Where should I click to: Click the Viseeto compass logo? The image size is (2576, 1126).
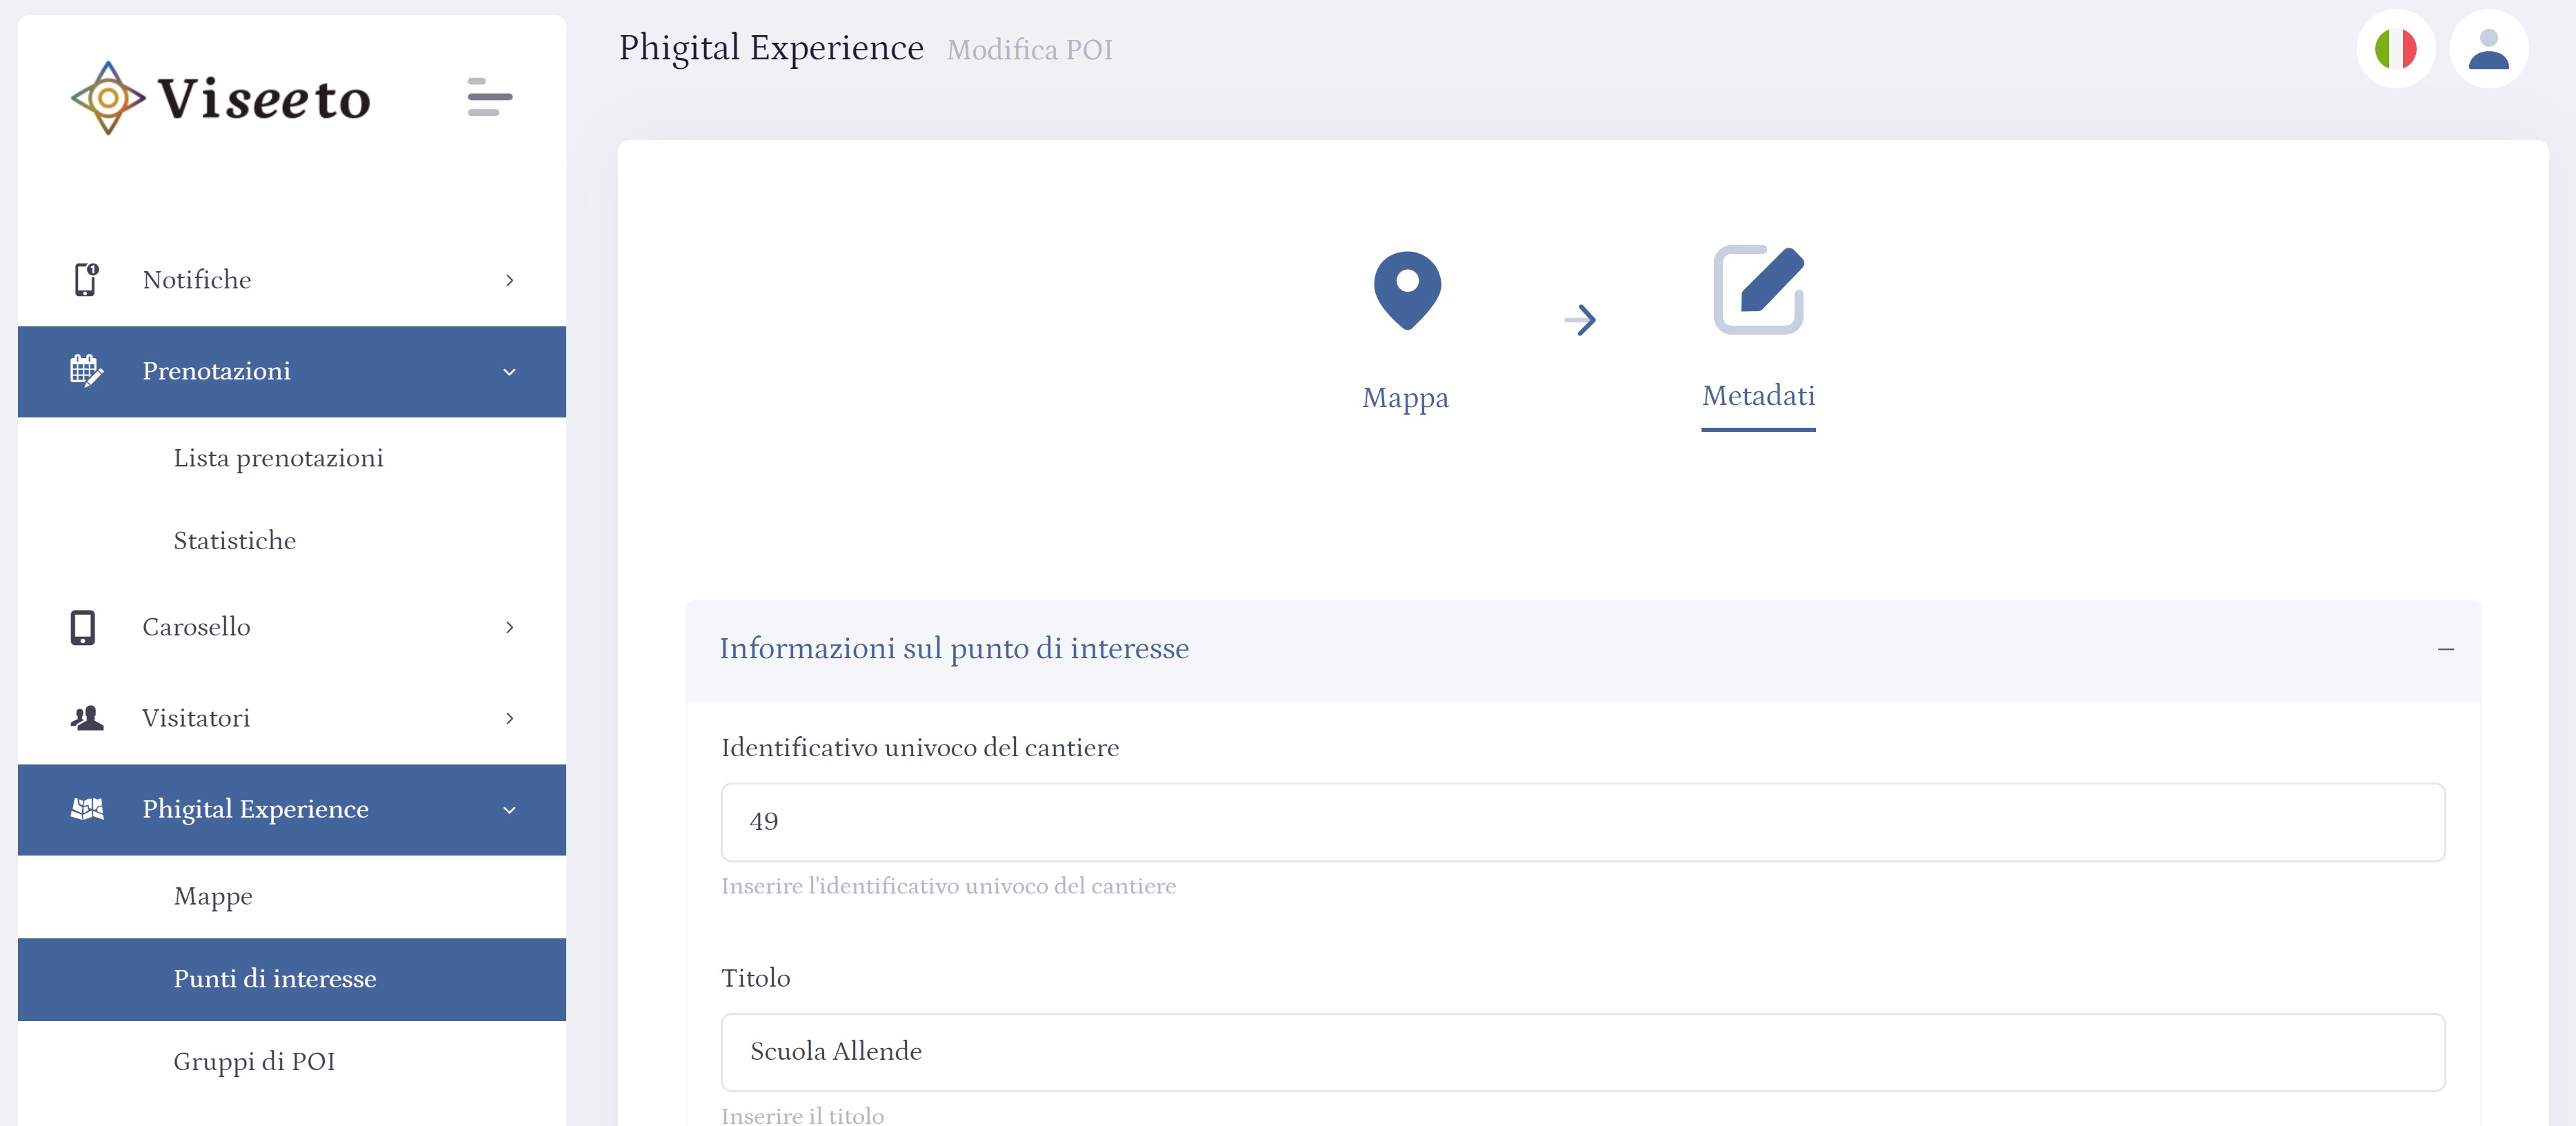point(108,98)
